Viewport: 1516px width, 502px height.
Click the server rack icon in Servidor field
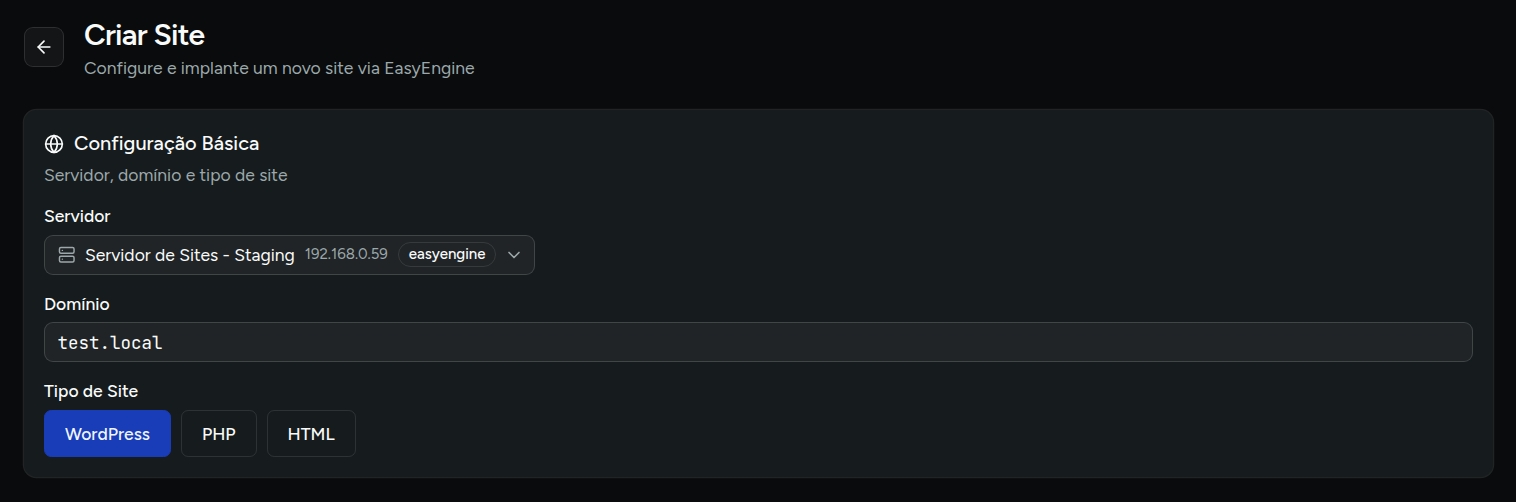67,255
